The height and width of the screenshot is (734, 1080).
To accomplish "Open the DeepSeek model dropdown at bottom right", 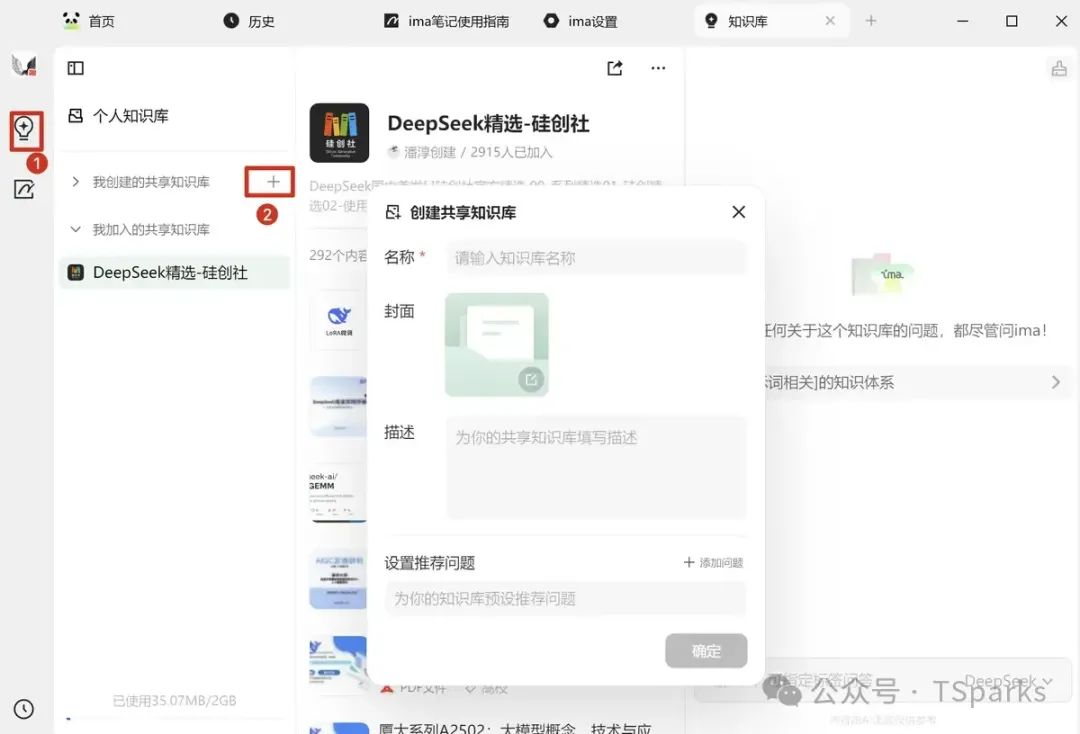I will click(x=1008, y=681).
